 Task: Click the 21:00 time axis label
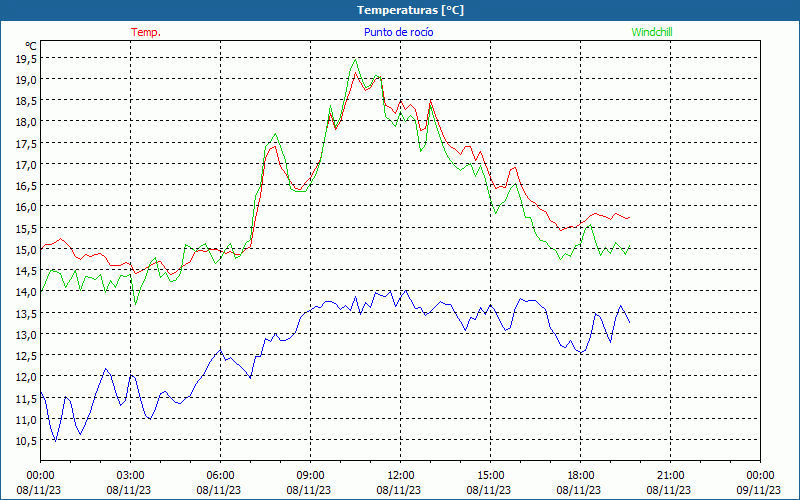[670, 476]
